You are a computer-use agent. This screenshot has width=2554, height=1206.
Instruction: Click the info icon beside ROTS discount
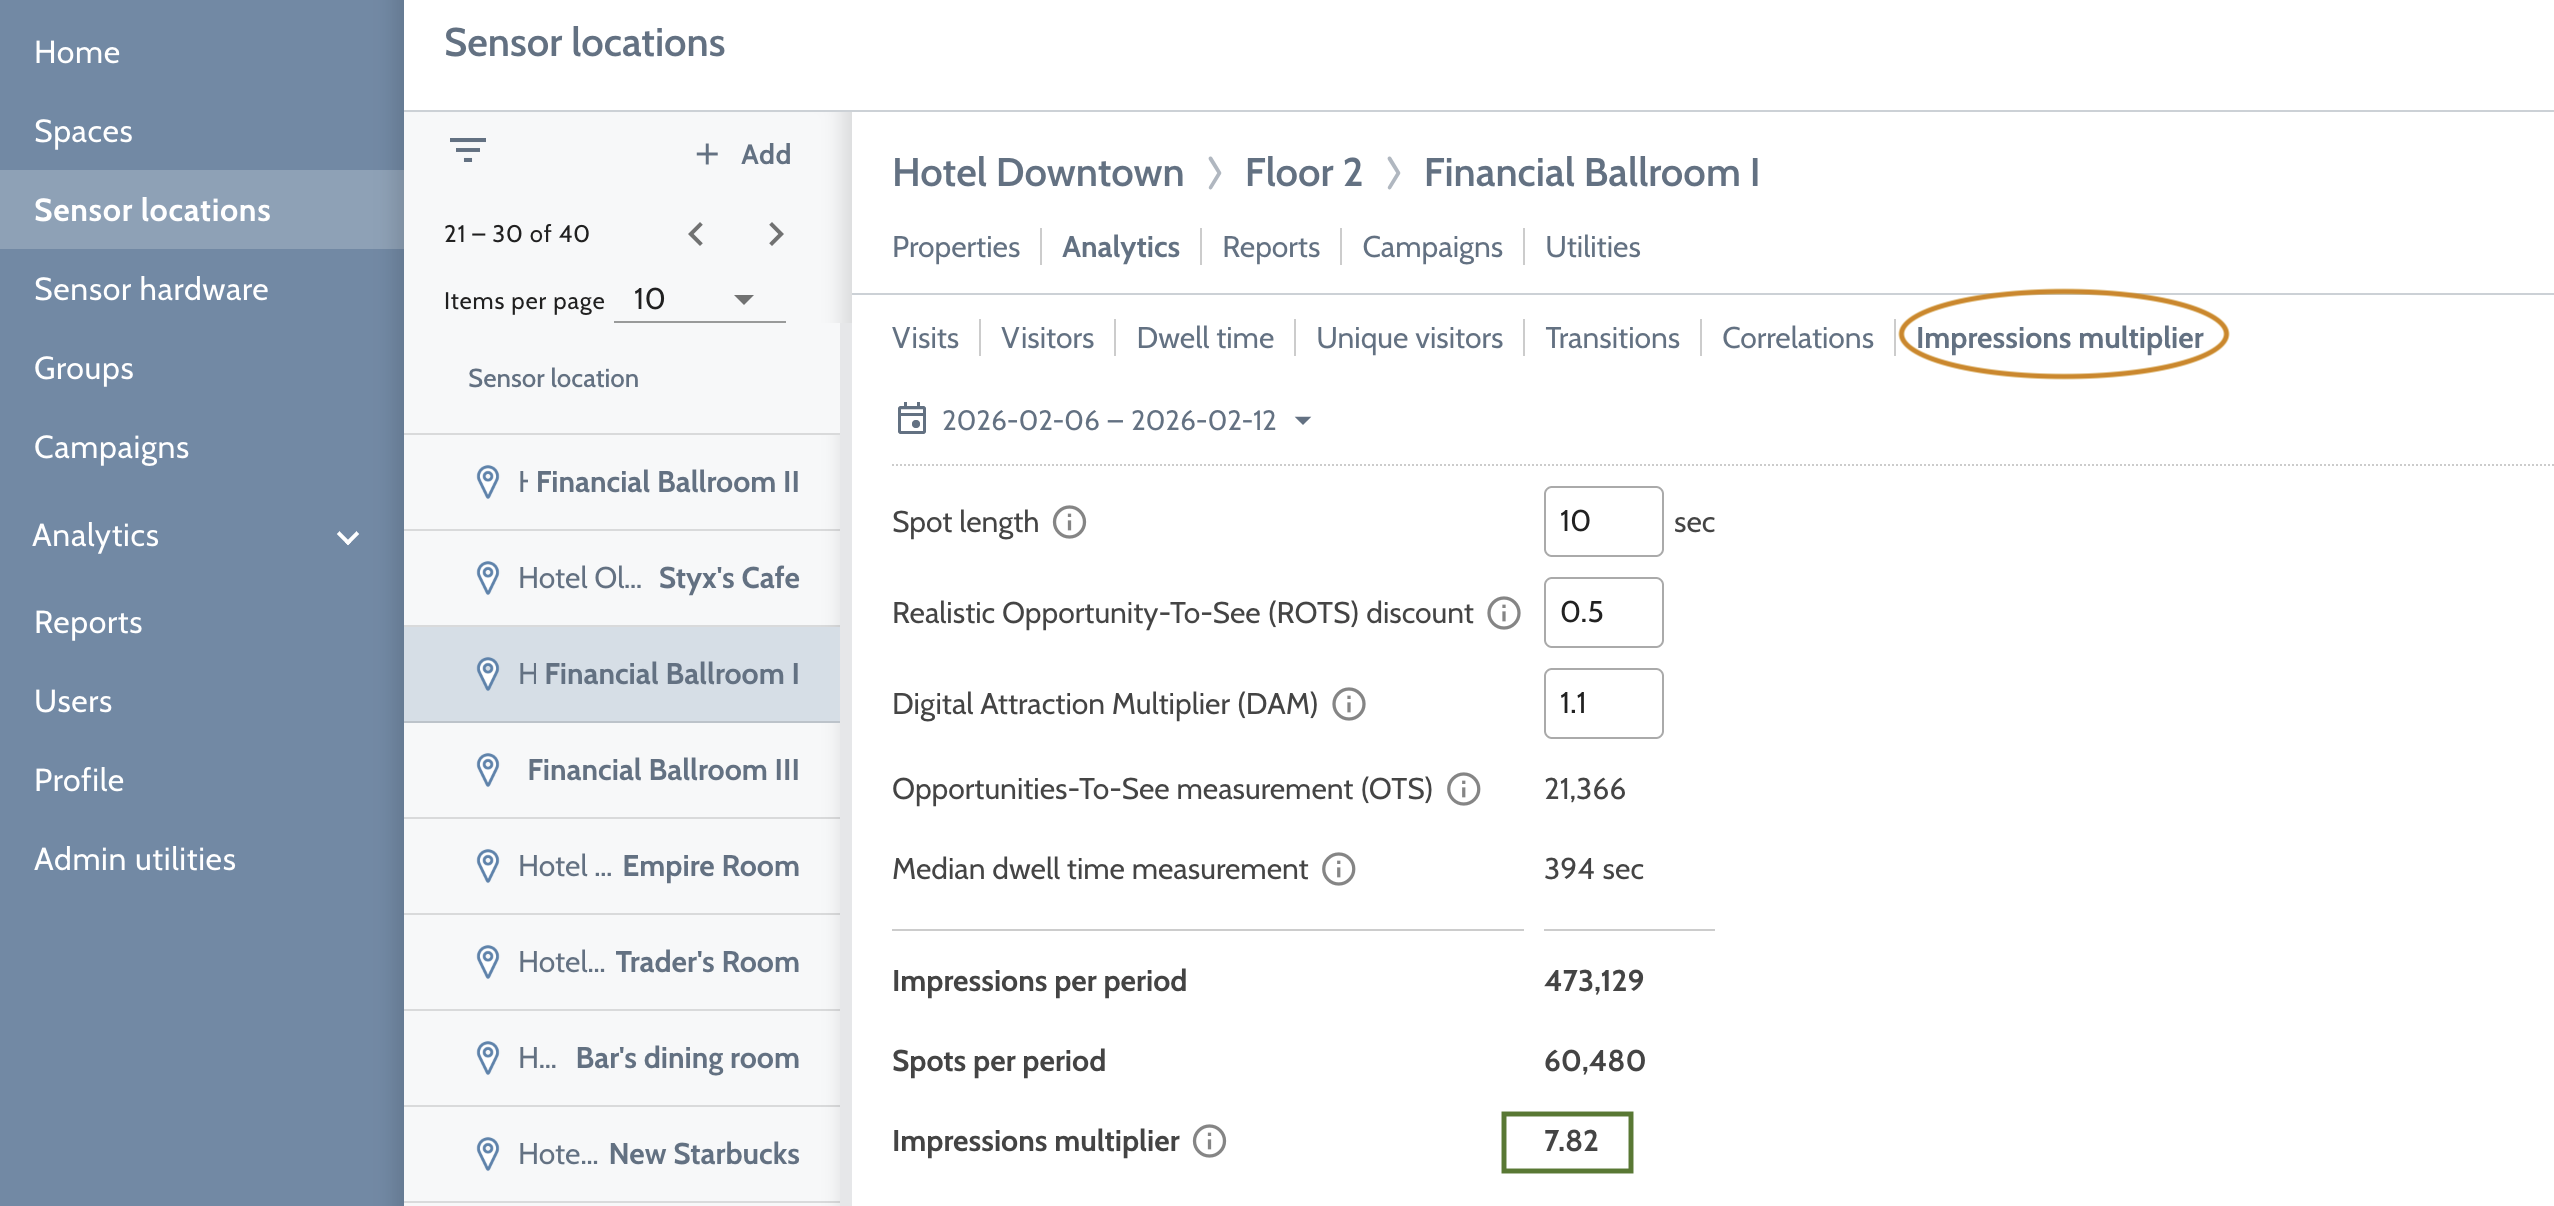coord(1503,613)
